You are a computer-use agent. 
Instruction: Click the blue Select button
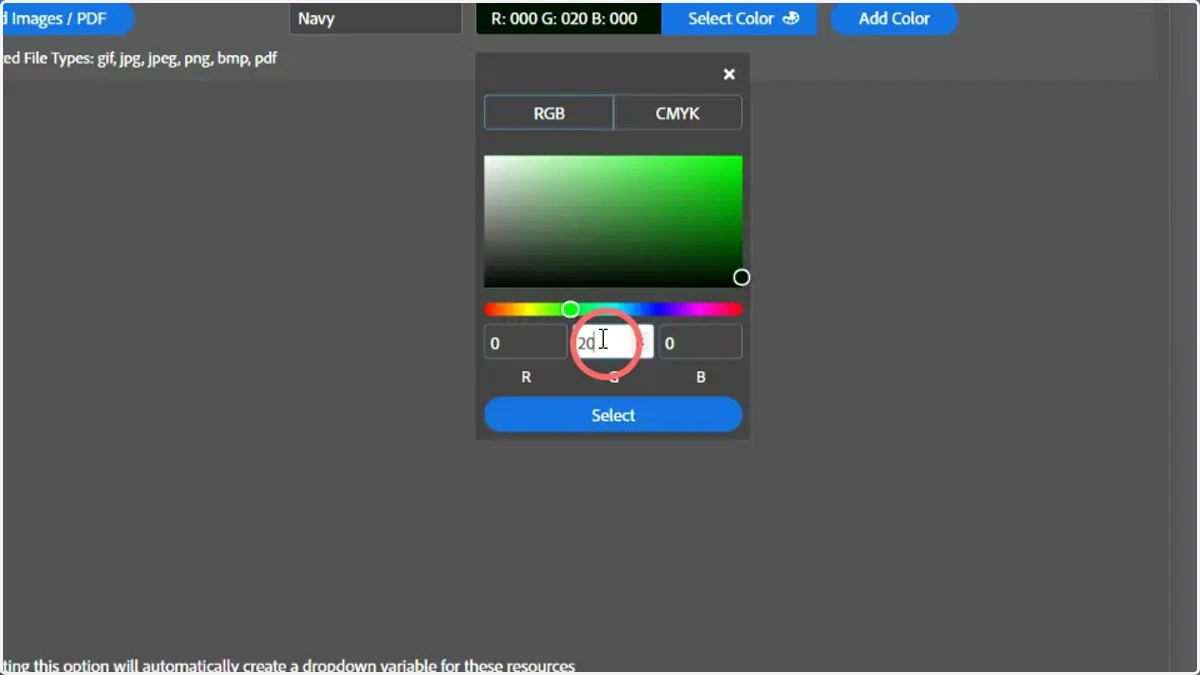coord(613,415)
